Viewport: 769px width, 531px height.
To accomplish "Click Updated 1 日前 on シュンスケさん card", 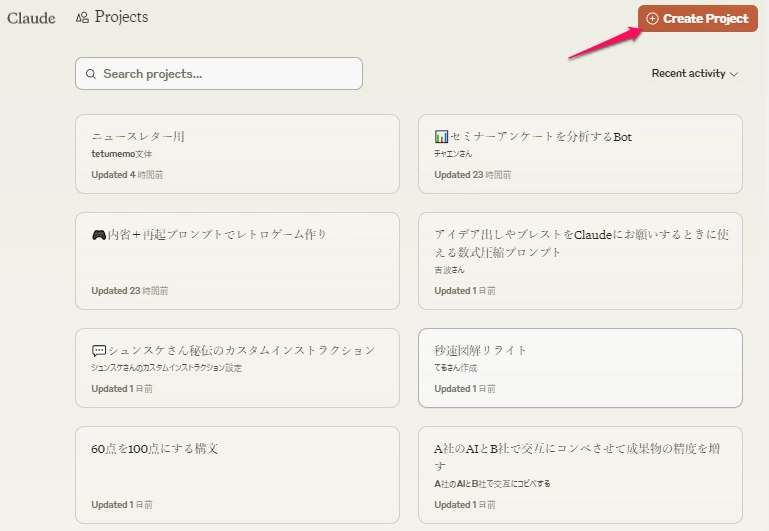I will (122, 389).
